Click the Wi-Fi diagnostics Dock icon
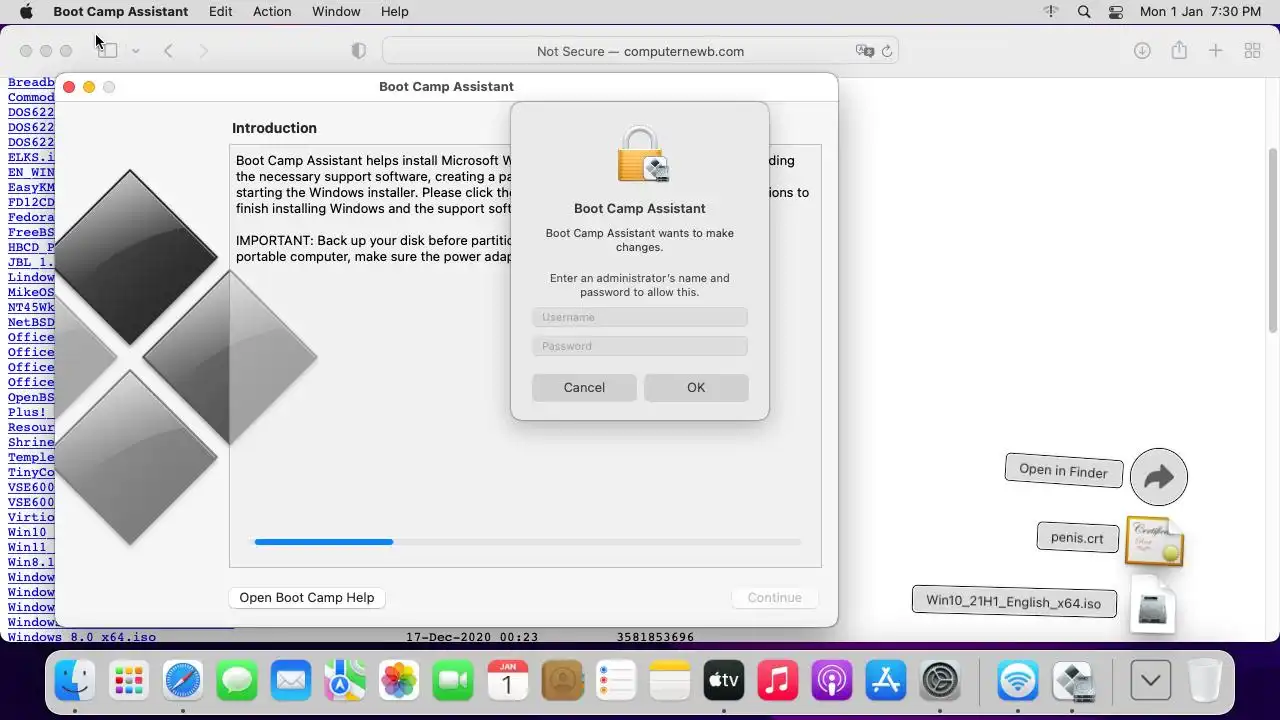 coord(1018,681)
